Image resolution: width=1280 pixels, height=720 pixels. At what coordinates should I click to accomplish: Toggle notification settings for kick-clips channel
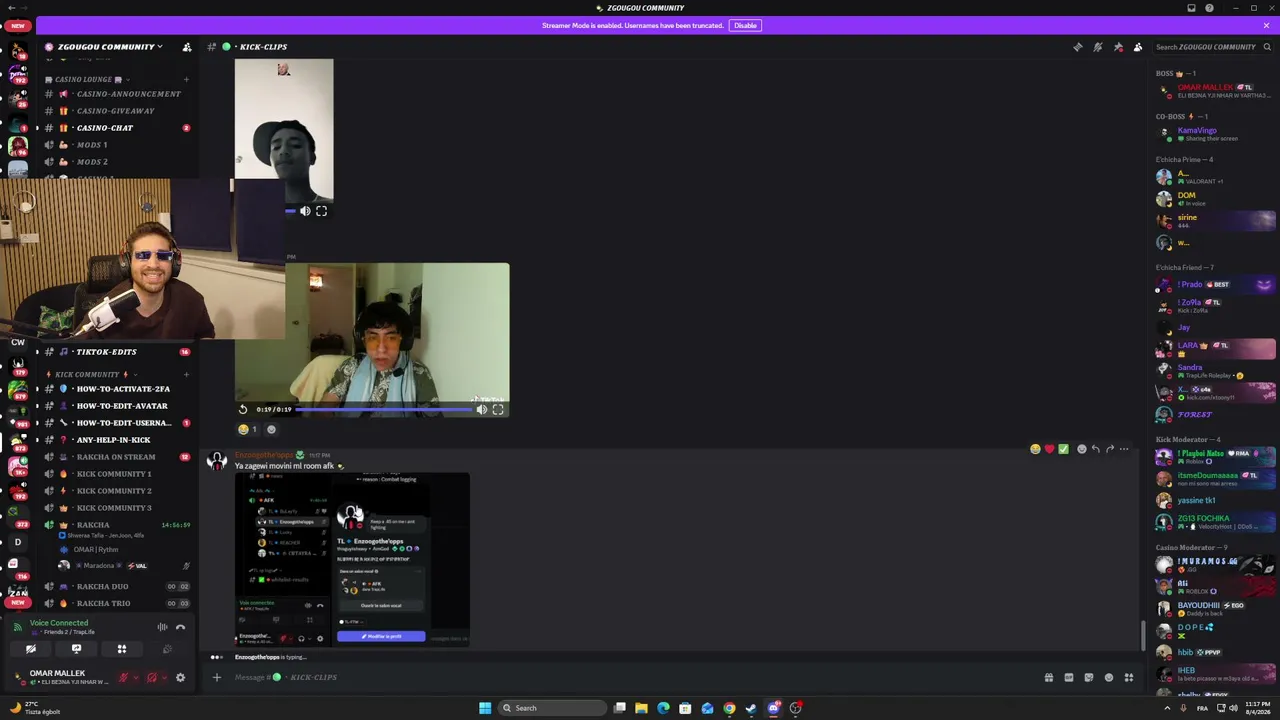tap(1097, 47)
